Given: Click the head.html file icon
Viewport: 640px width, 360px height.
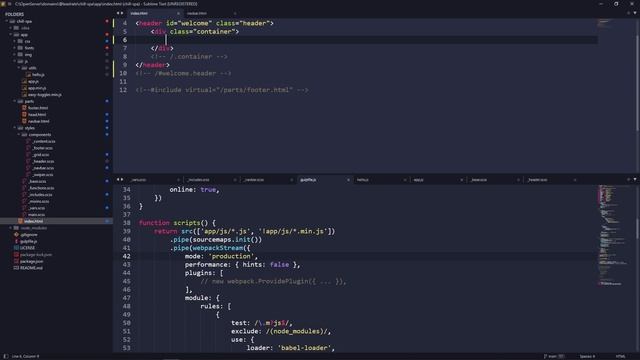Looking at the screenshot, I should tap(24, 114).
